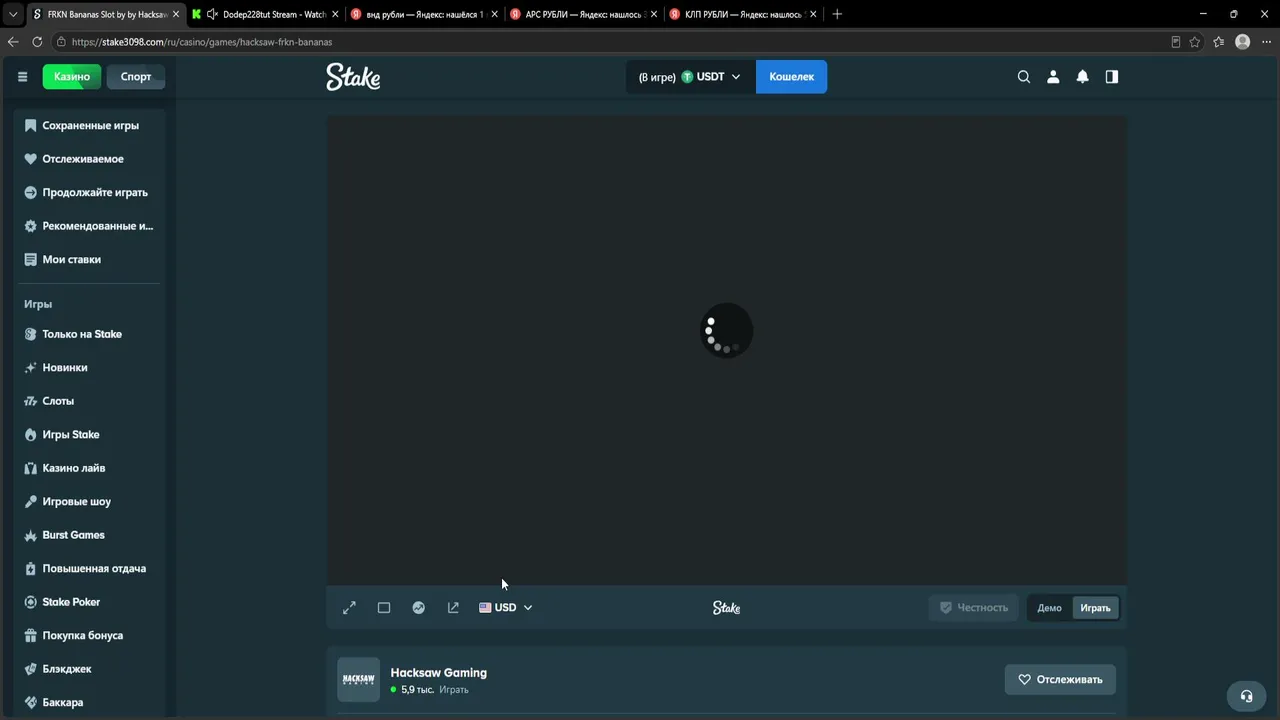Viewport: 1280px width, 720px height.
Task: Click the loading spinner in game area
Action: pos(726,333)
